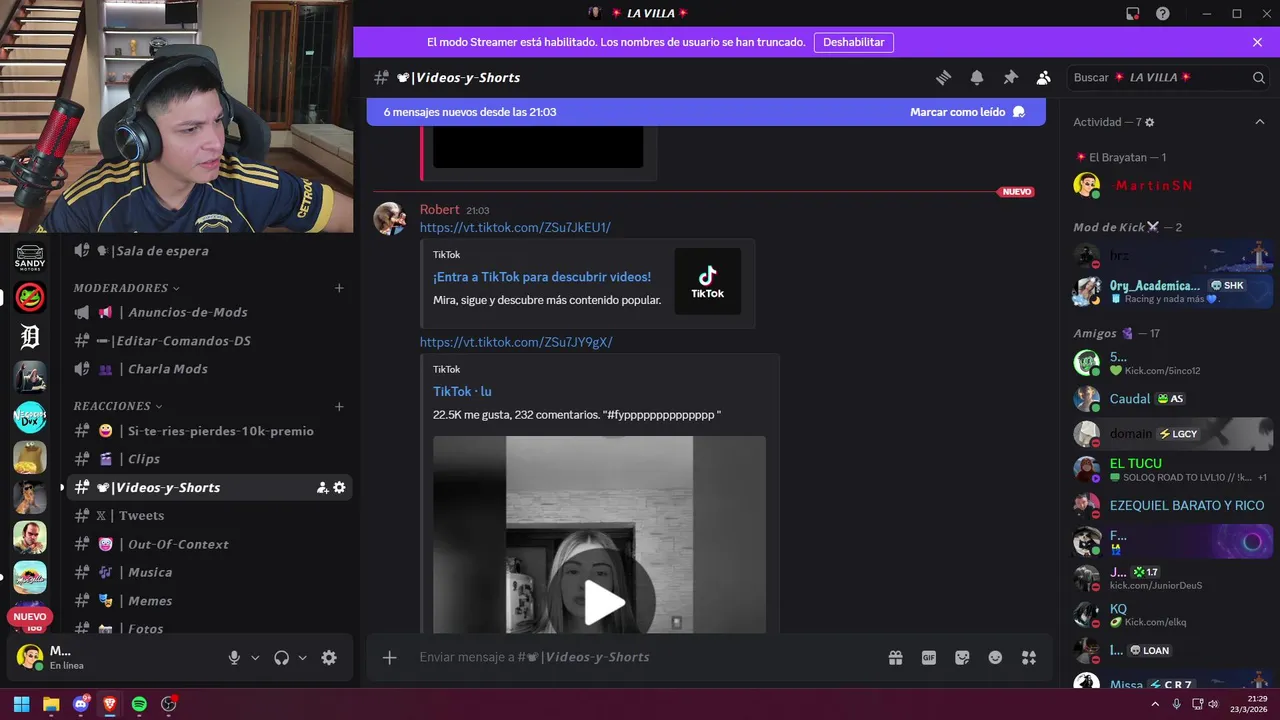Open the second TikTok link ZSu7JY9gX
1280x720 pixels.
(516, 342)
